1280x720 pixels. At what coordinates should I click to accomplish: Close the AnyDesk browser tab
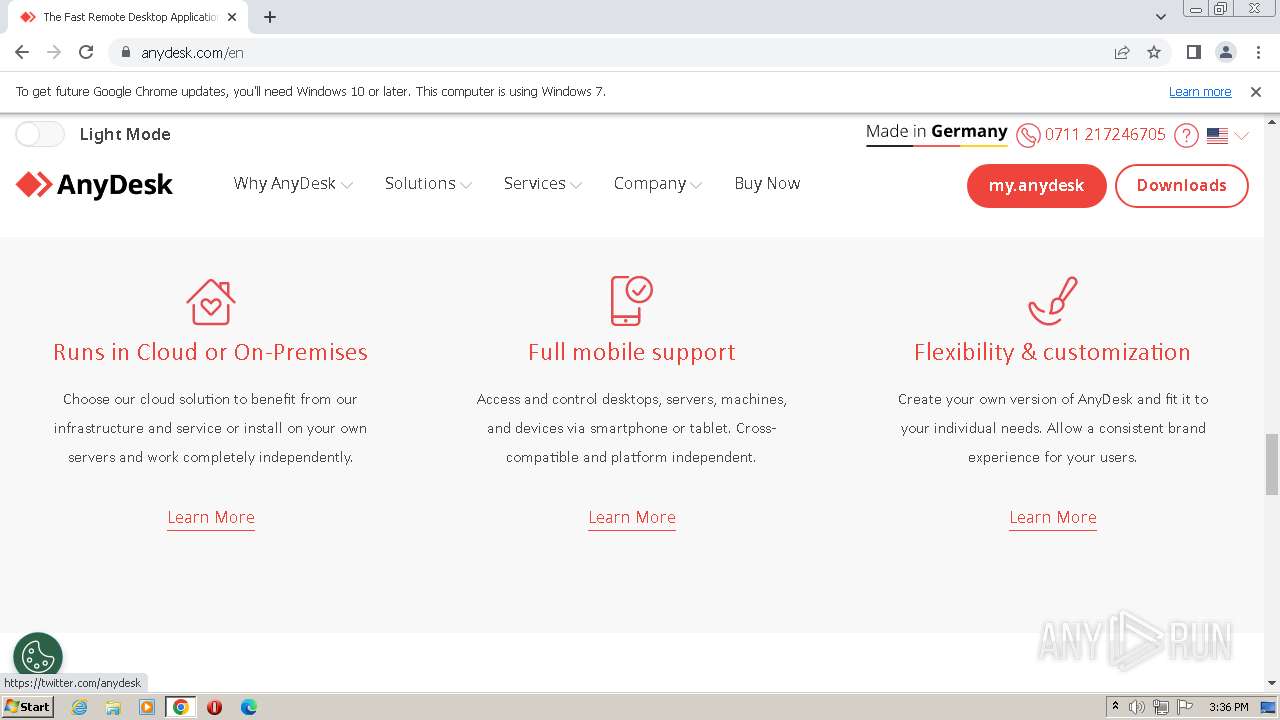pos(232,17)
